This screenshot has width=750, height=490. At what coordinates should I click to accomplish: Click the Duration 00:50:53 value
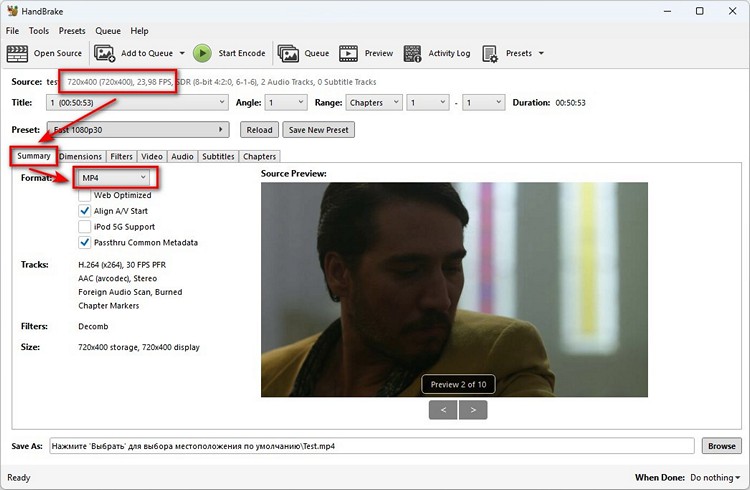pyautogui.click(x=570, y=102)
